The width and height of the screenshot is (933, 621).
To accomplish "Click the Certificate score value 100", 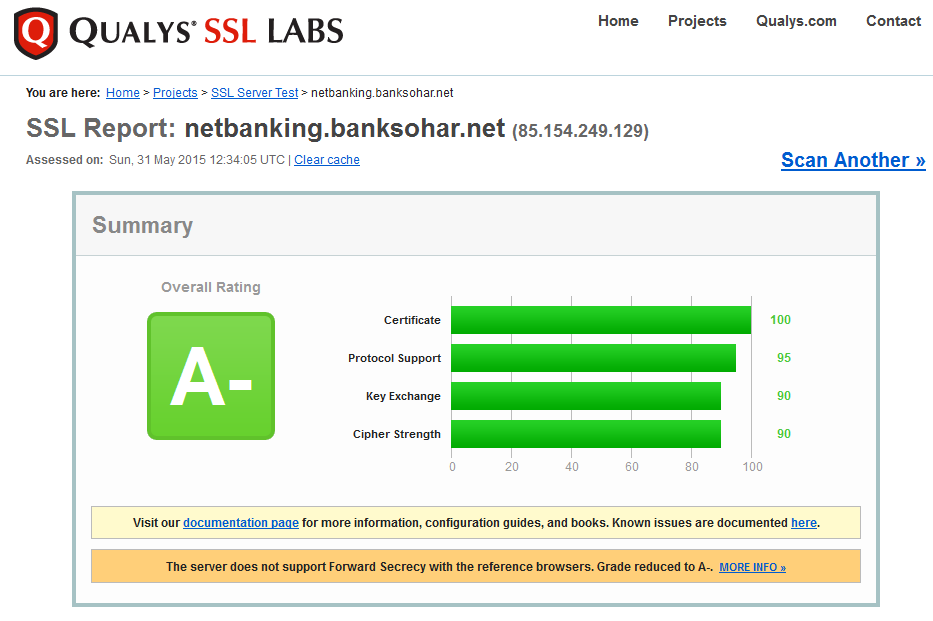I will point(780,320).
